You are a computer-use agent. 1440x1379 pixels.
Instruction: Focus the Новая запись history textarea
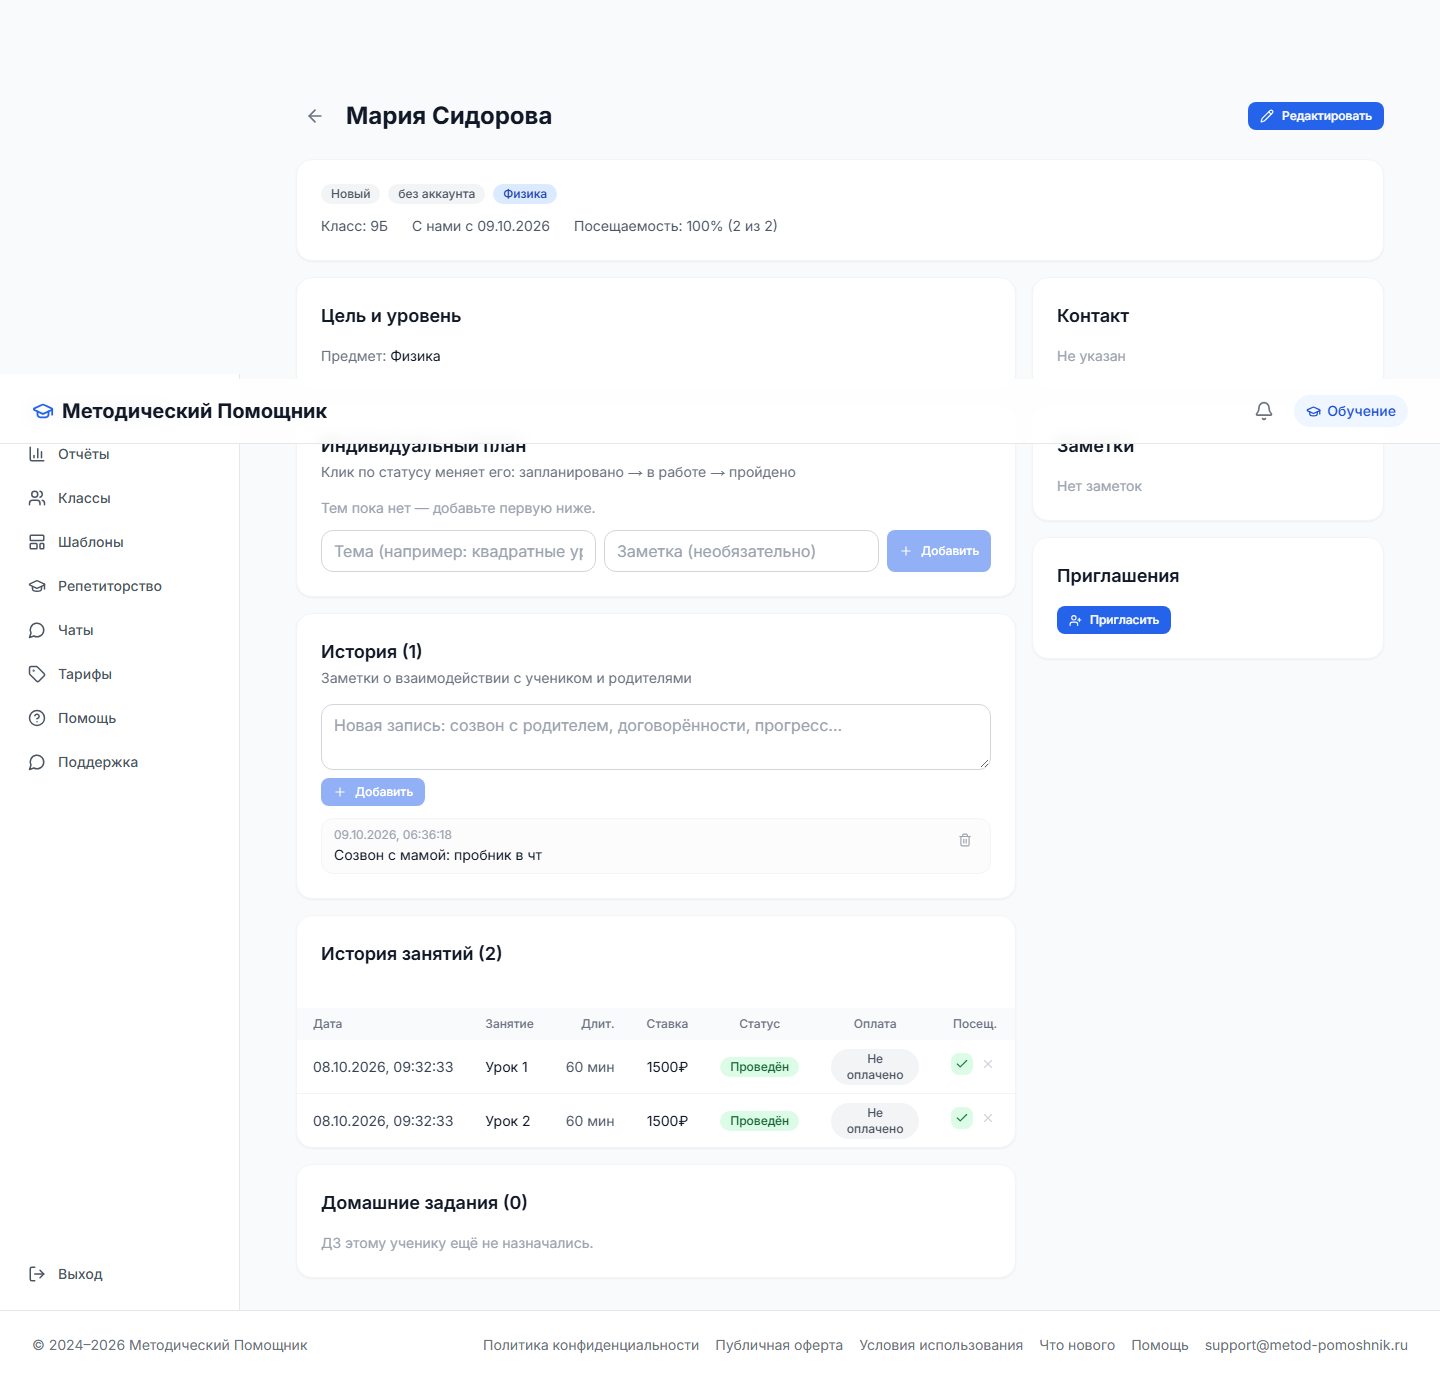click(656, 737)
